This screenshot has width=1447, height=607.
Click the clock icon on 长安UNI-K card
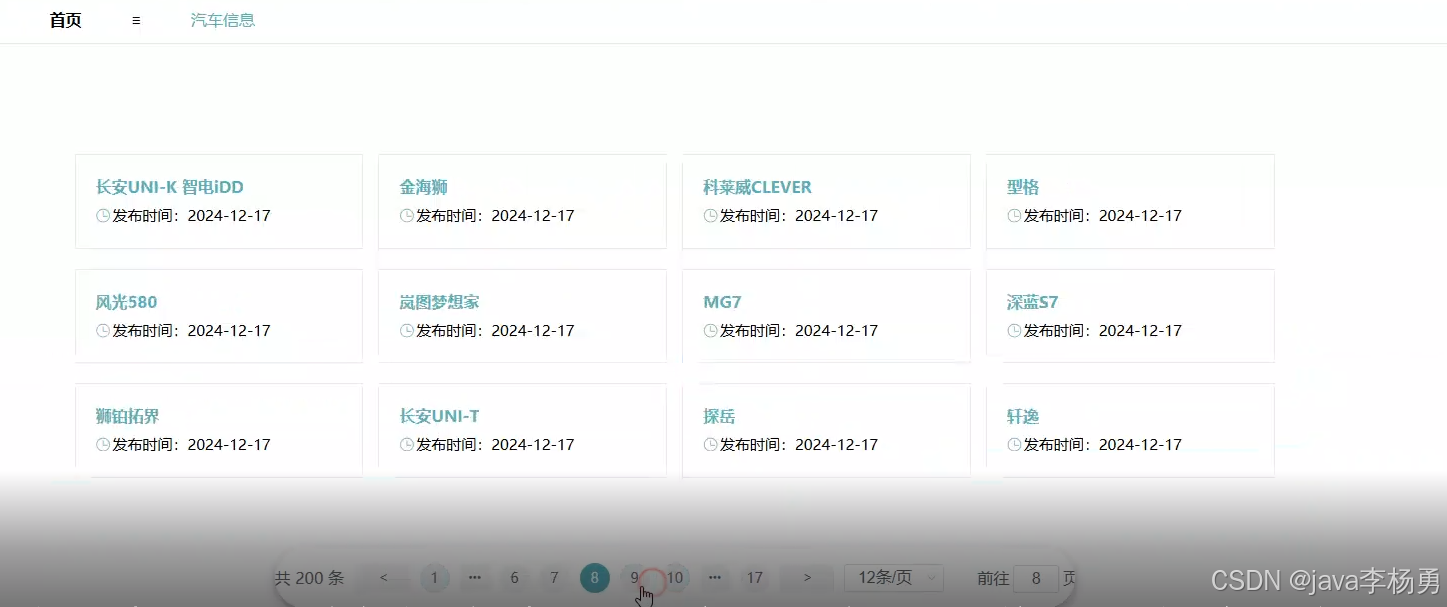103,215
